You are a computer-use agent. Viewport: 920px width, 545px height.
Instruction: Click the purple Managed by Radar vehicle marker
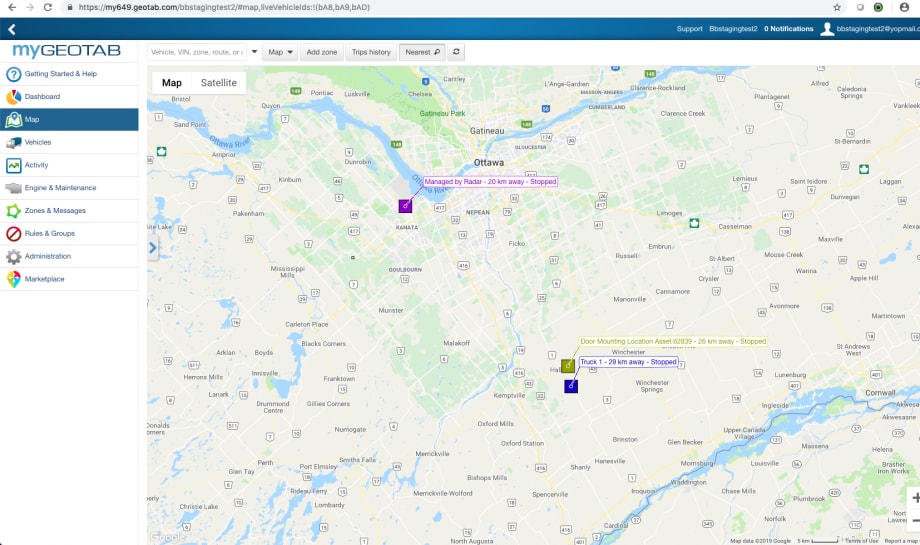405,206
